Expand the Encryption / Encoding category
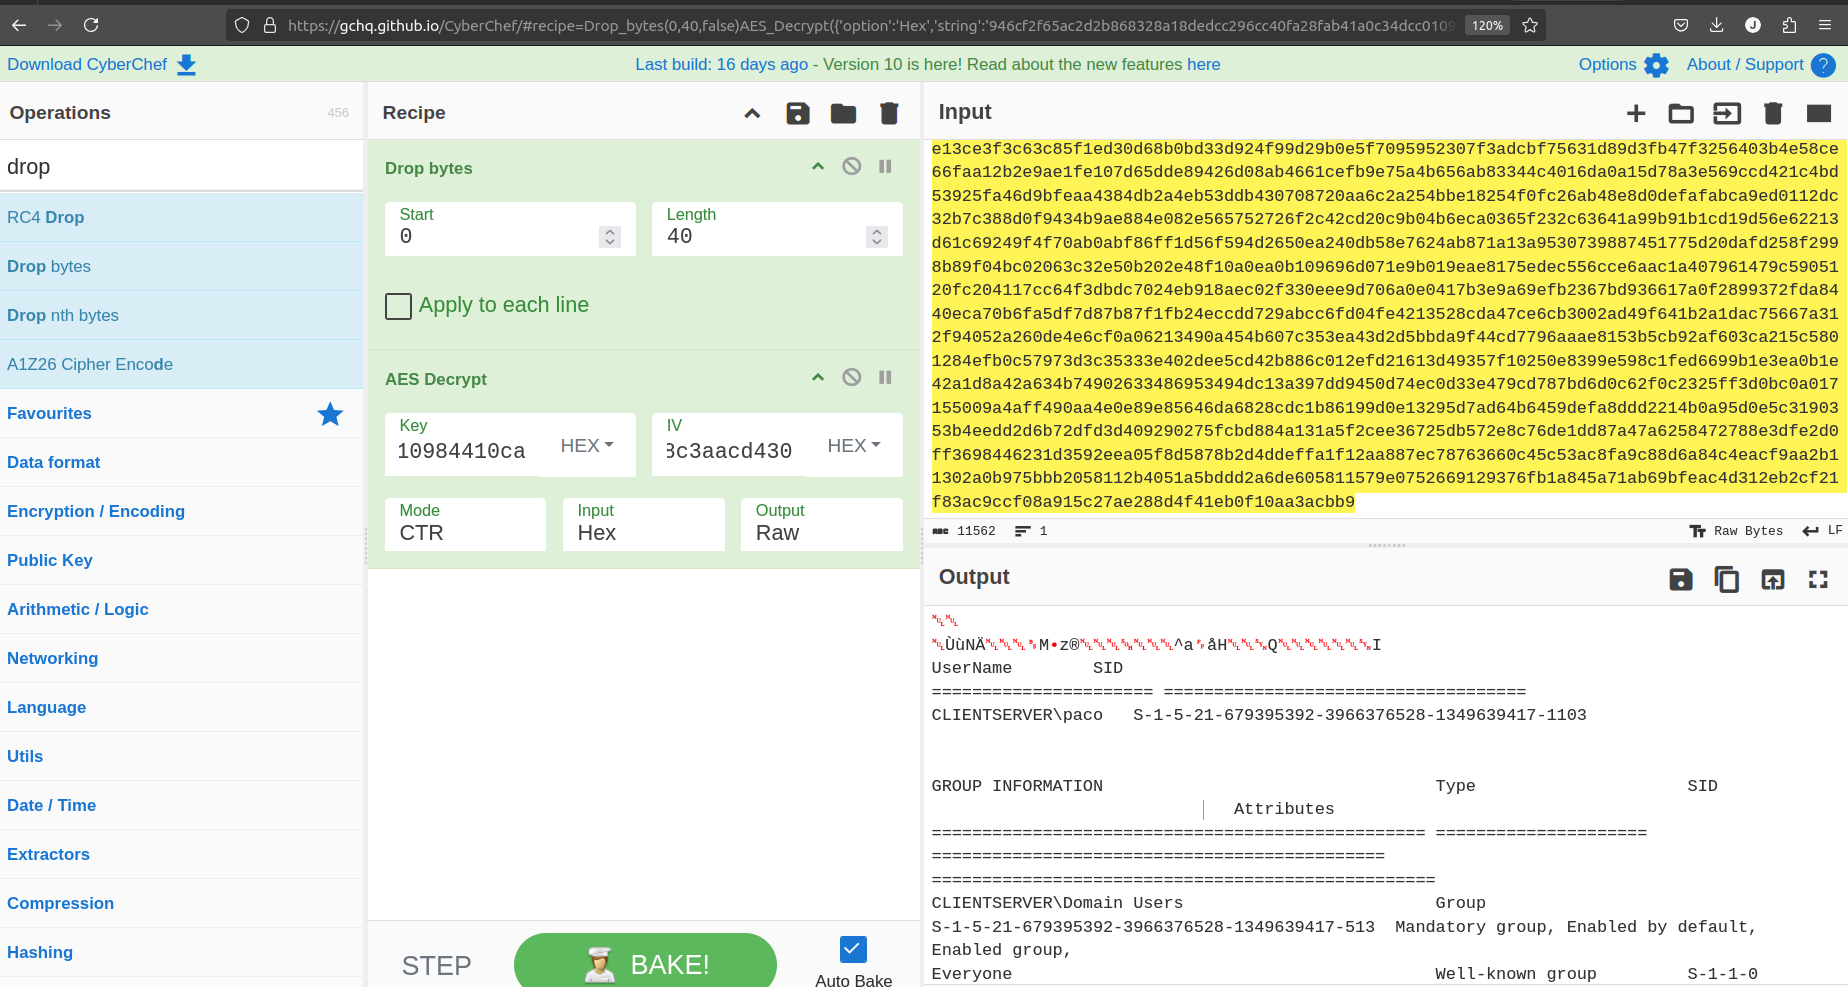1848x987 pixels. click(96, 511)
